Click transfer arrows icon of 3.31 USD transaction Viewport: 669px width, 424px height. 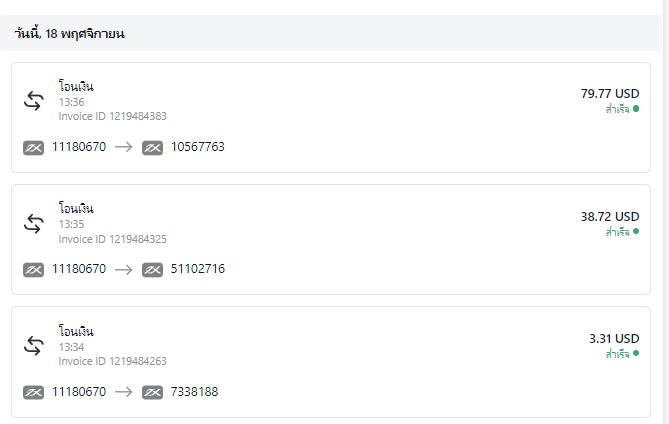(x=34, y=346)
